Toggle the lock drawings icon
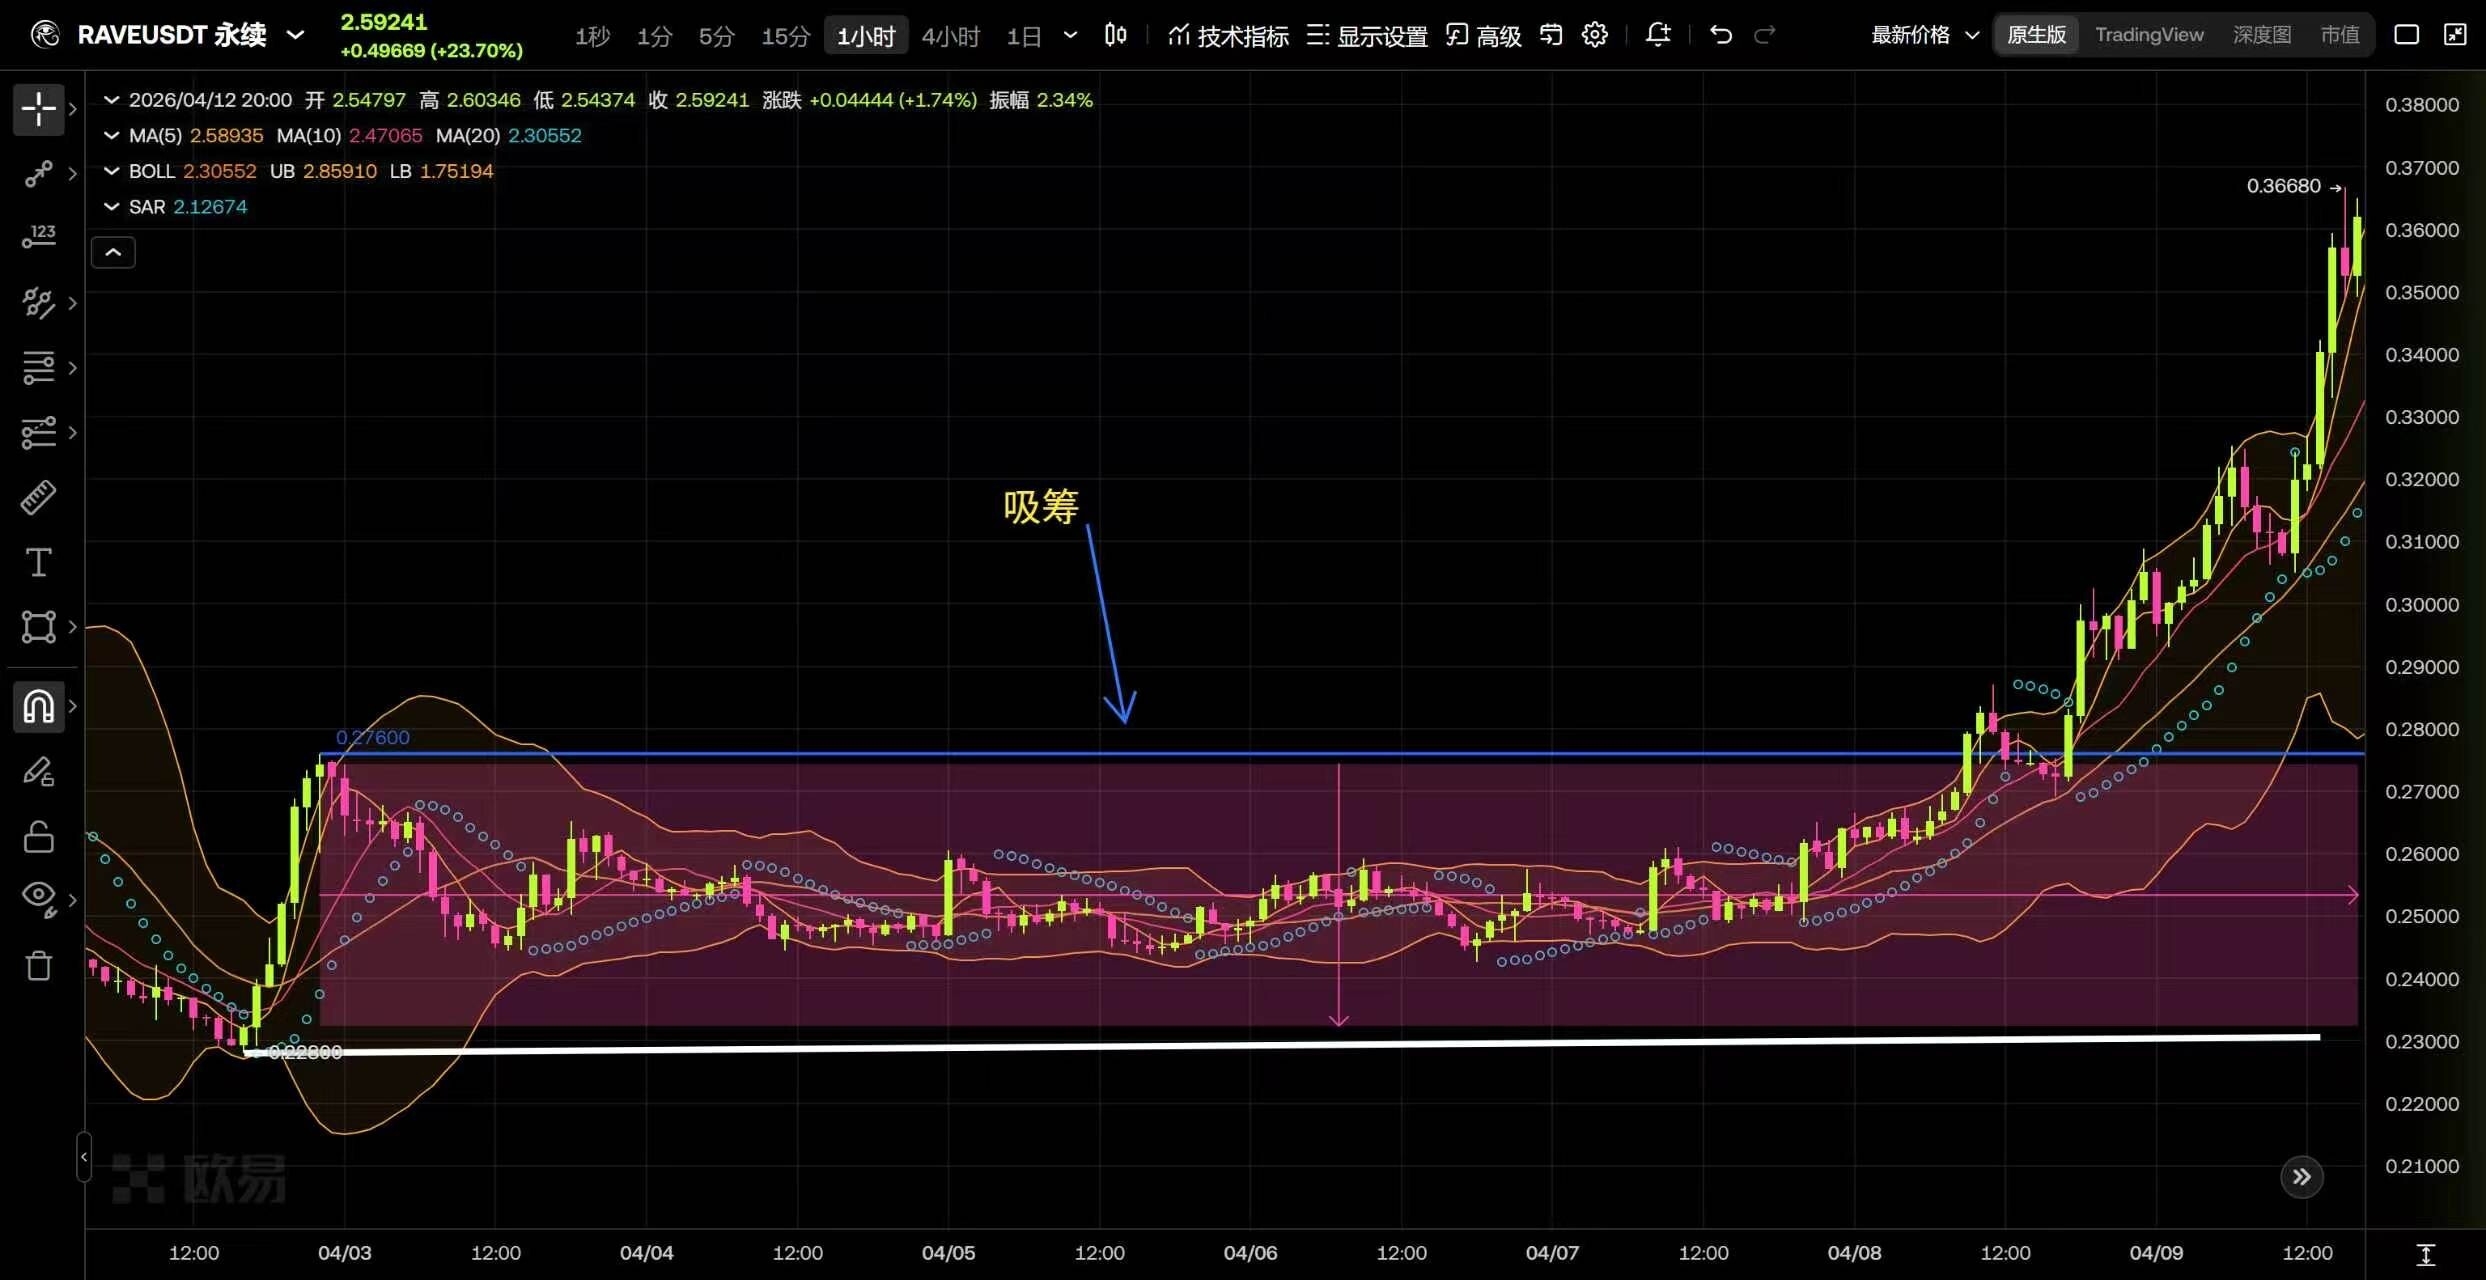The image size is (2486, 1280). pos(38,836)
